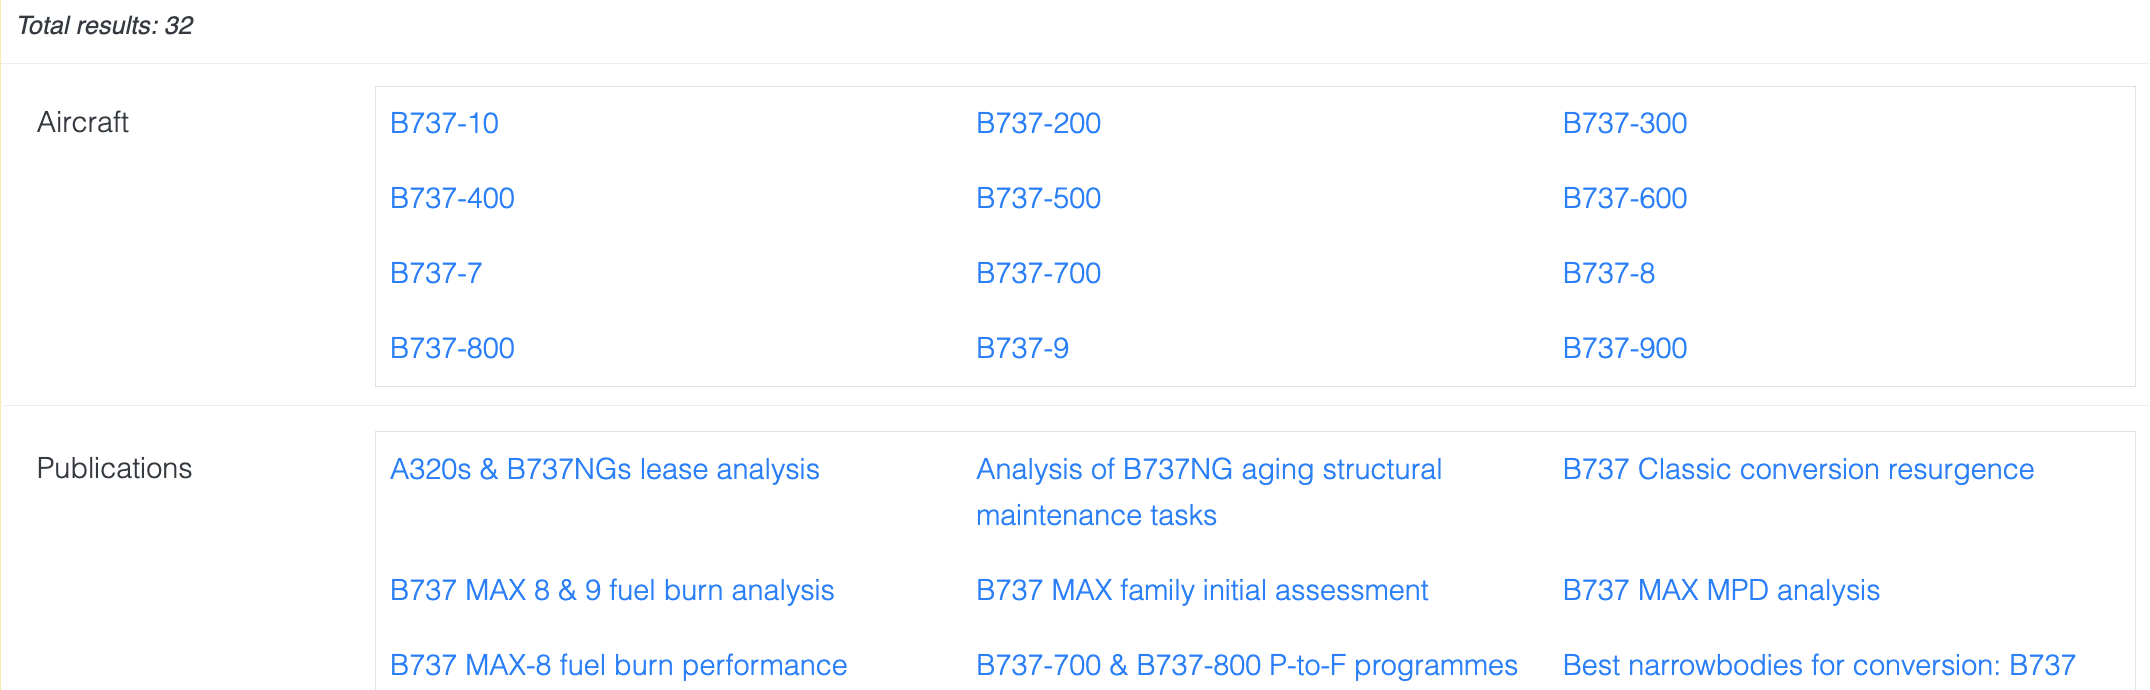Open the B737-7 link

point(436,273)
